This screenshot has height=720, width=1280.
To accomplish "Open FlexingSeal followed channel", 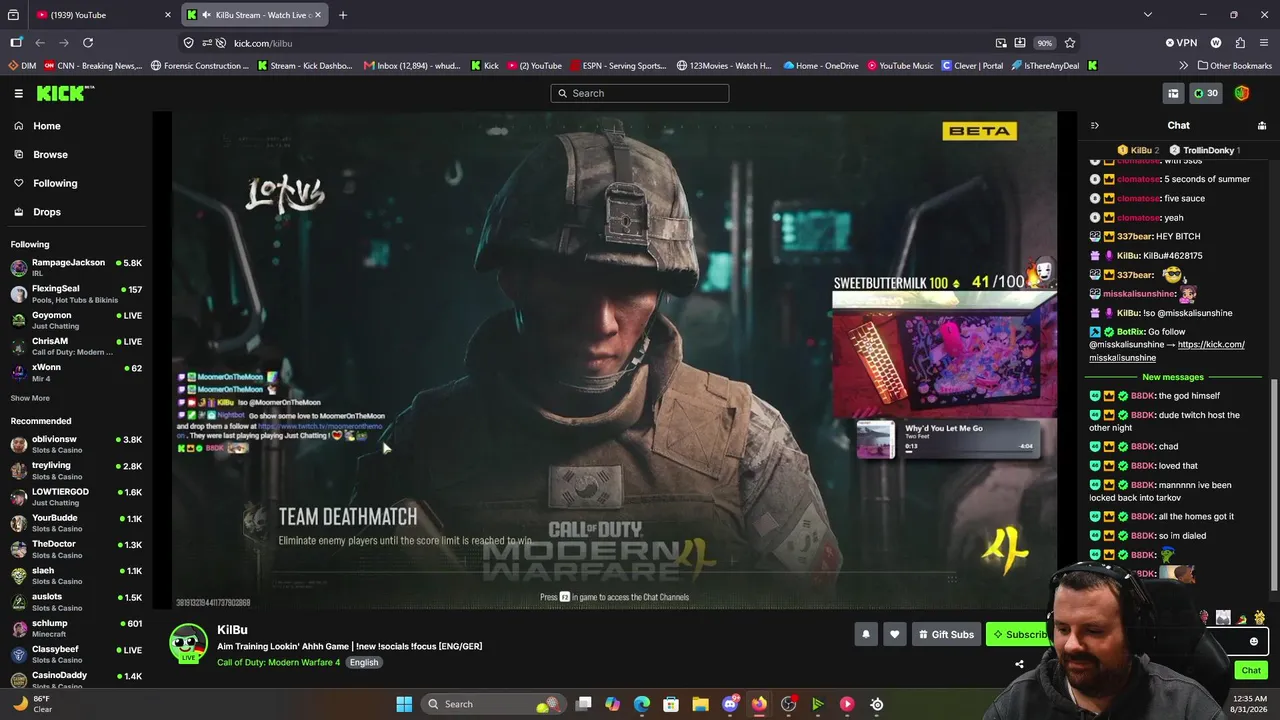I will [x=76, y=294].
